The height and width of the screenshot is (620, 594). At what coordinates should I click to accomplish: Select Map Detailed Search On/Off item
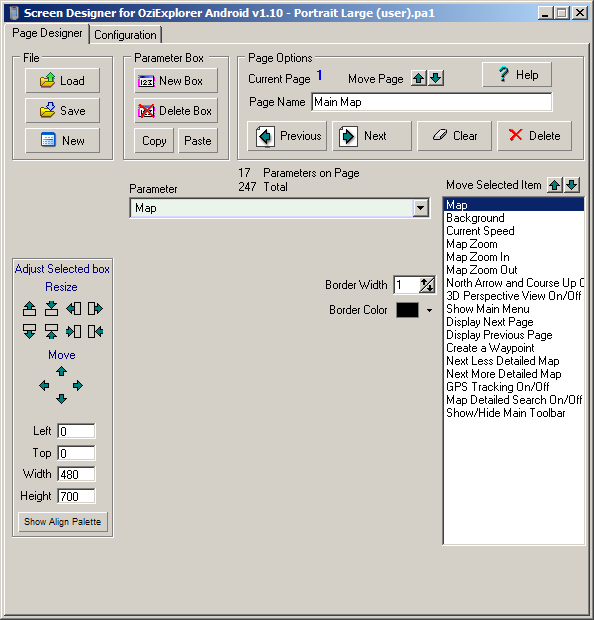click(x=514, y=400)
